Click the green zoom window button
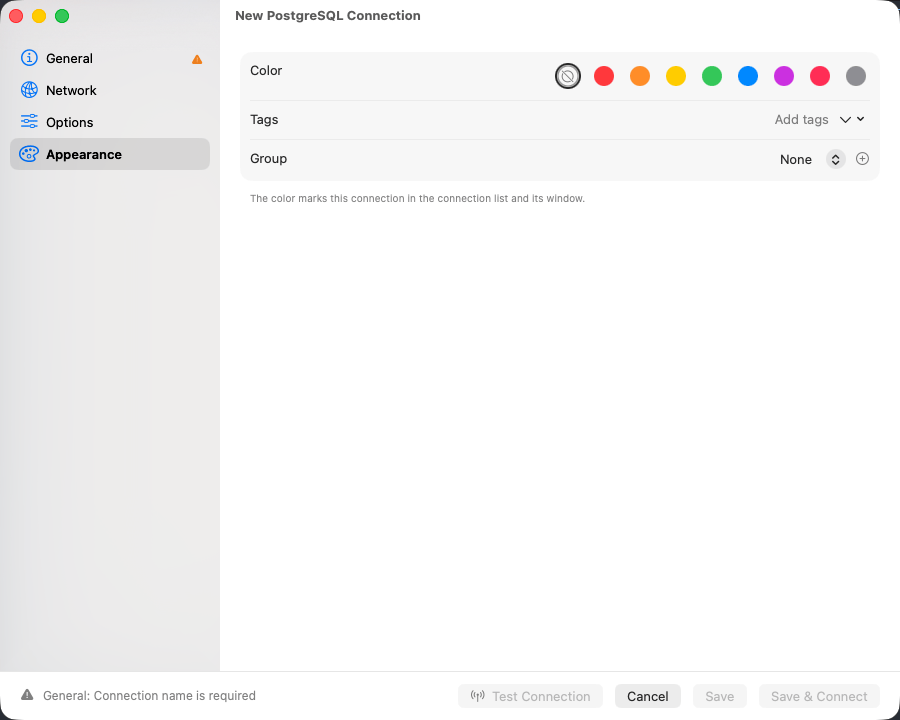The image size is (900, 720). point(62,16)
